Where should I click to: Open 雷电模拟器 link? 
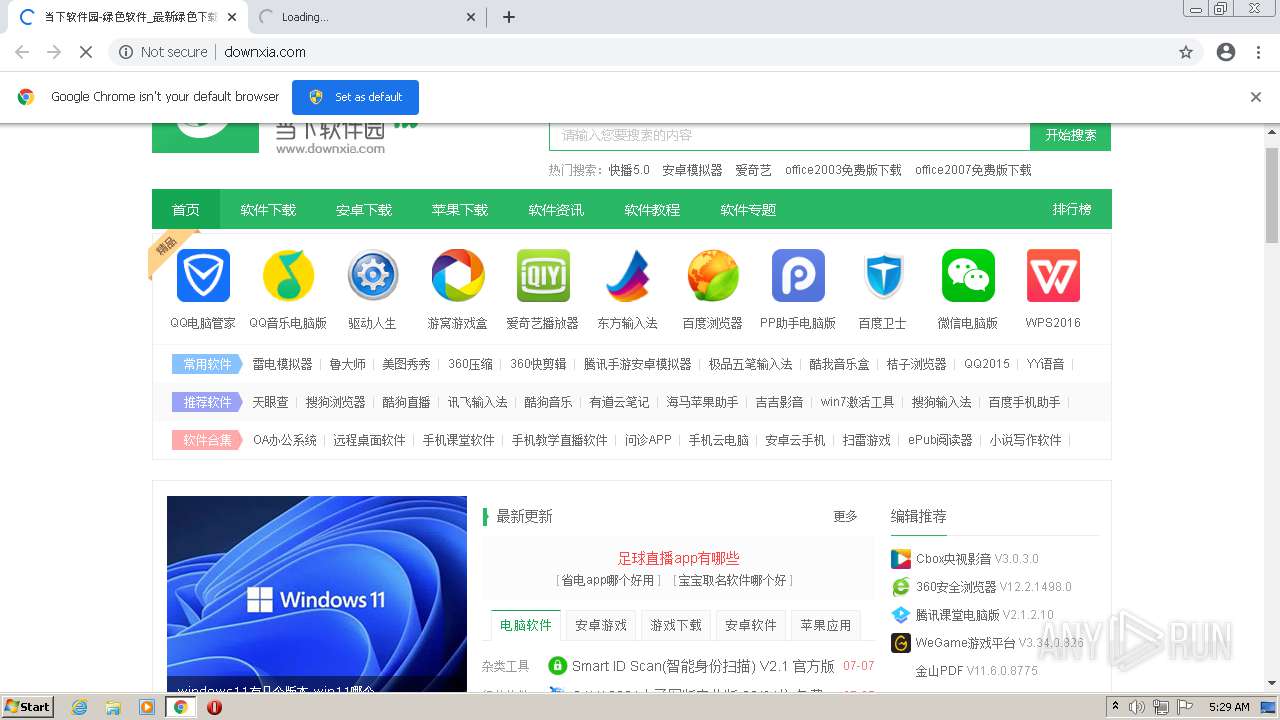click(282, 364)
